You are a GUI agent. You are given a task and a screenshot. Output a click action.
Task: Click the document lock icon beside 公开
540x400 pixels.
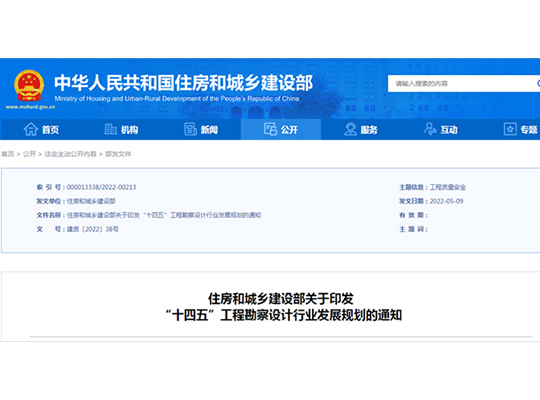[x=270, y=129]
